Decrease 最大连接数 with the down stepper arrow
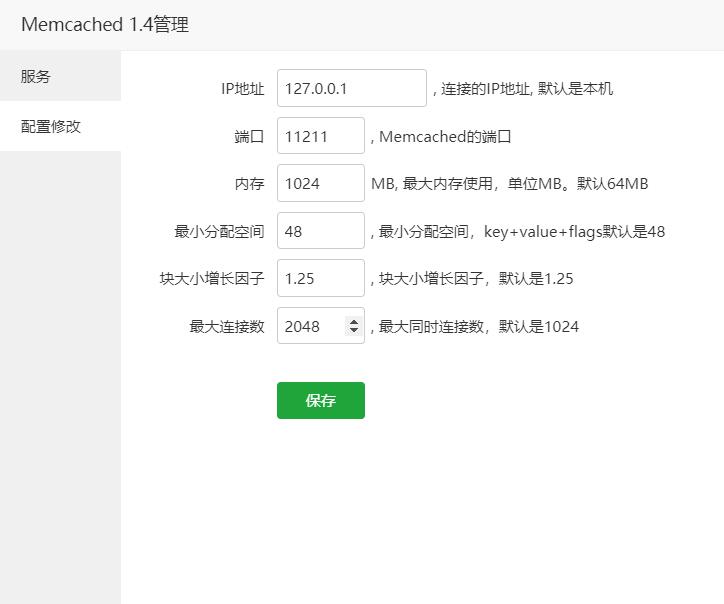This screenshot has width=724, height=604. (354, 330)
